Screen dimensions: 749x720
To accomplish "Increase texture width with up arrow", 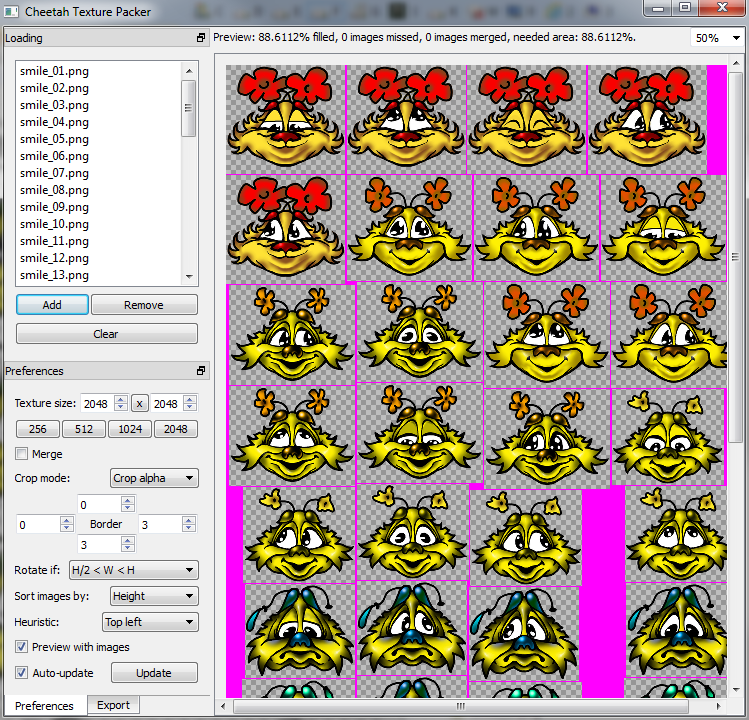I will (121, 399).
